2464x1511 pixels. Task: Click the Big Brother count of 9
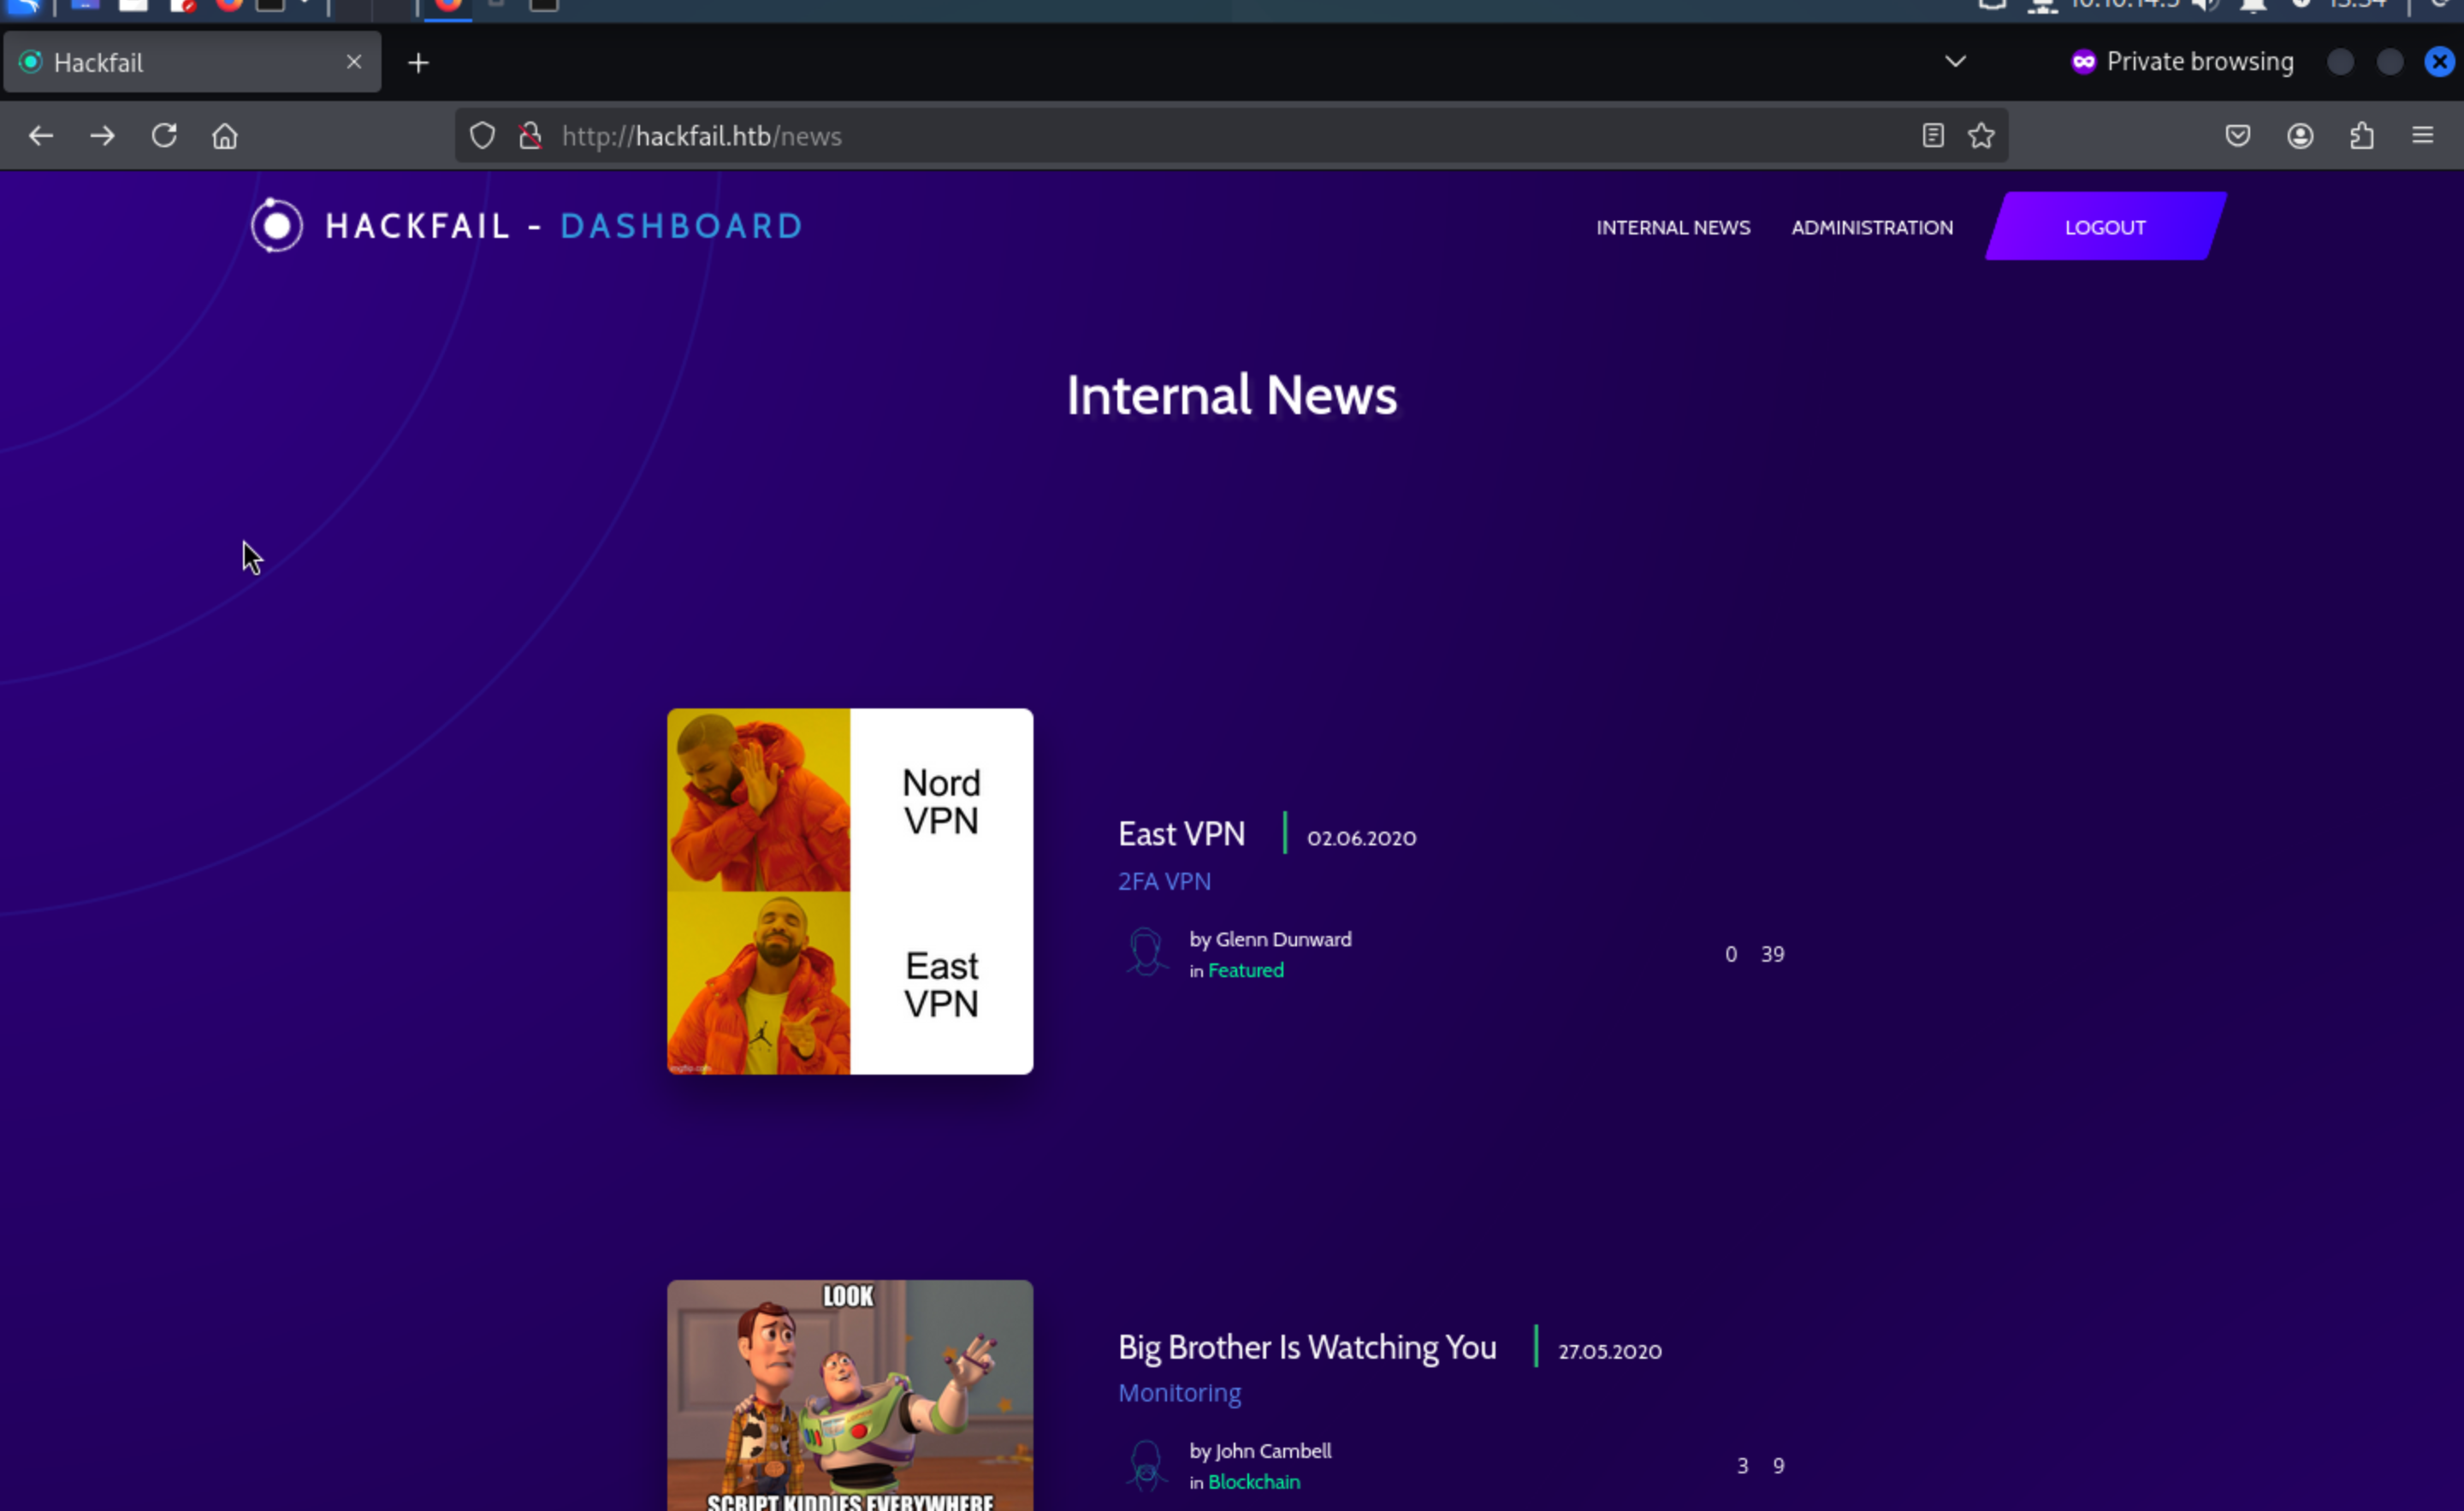coord(1778,1466)
